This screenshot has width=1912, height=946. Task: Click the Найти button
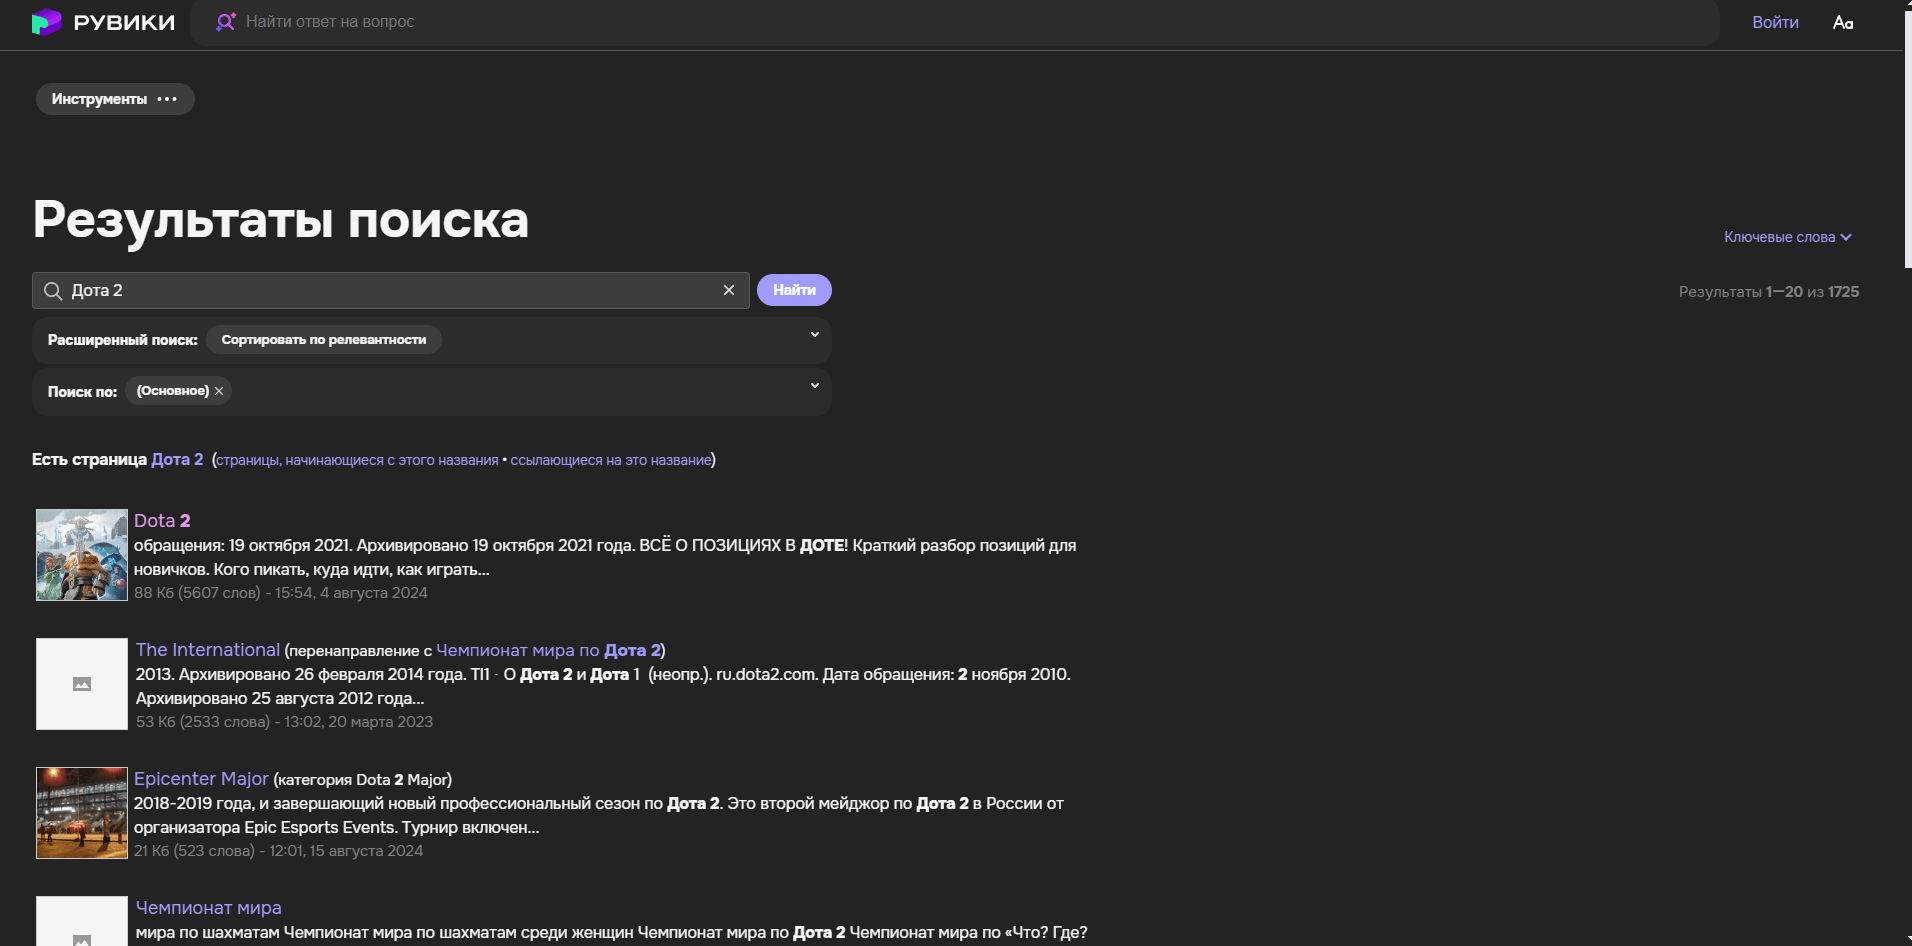[794, 290]
